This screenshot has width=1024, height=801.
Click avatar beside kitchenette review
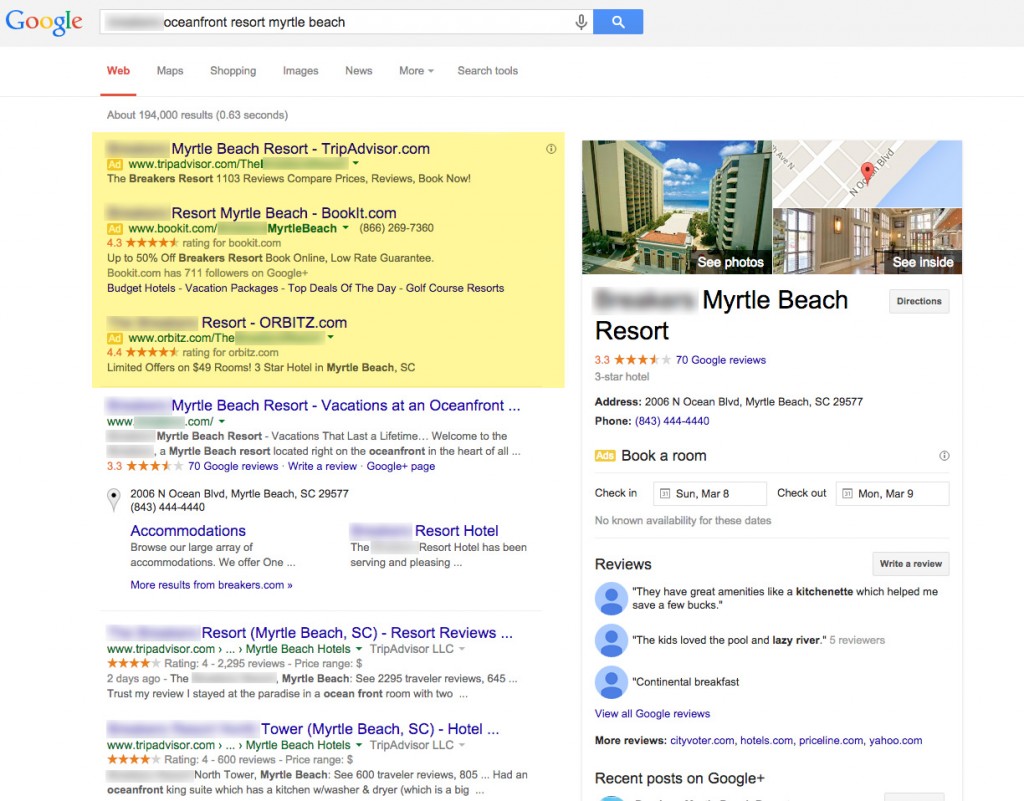pos(611,598)
